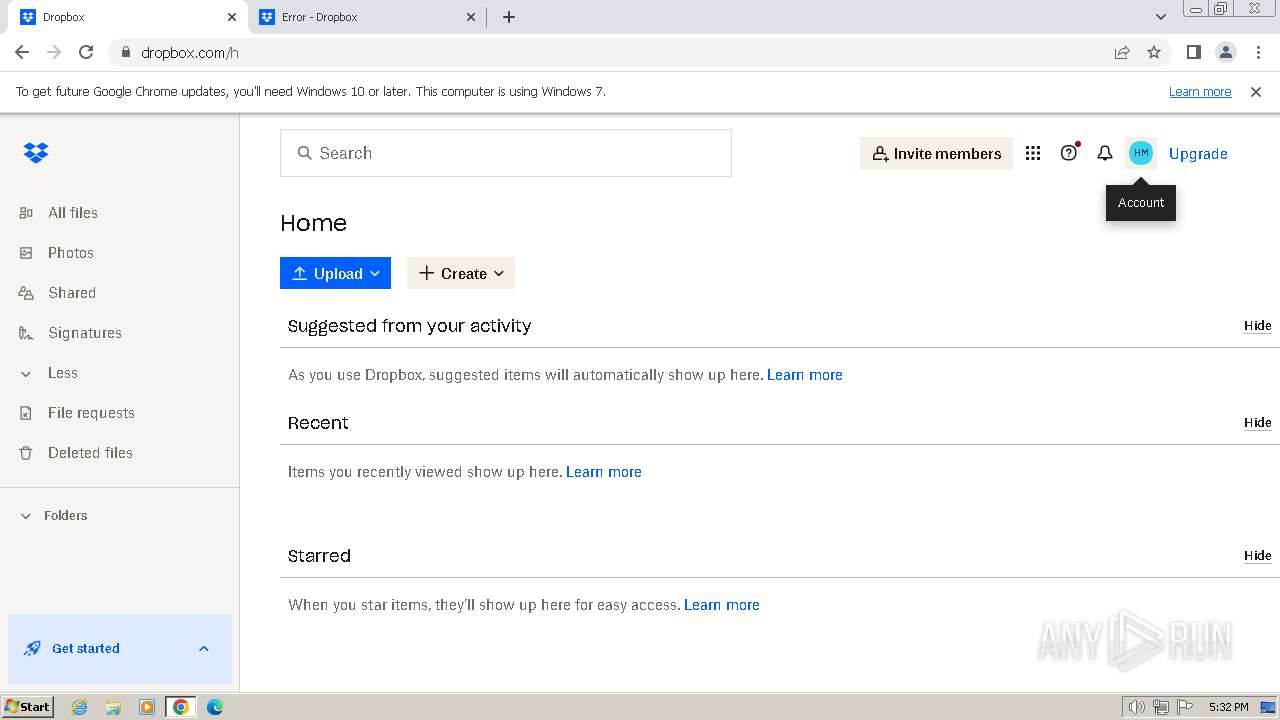Open Photos in the sidebar
1280x720 pixels.
coord(71,253)
